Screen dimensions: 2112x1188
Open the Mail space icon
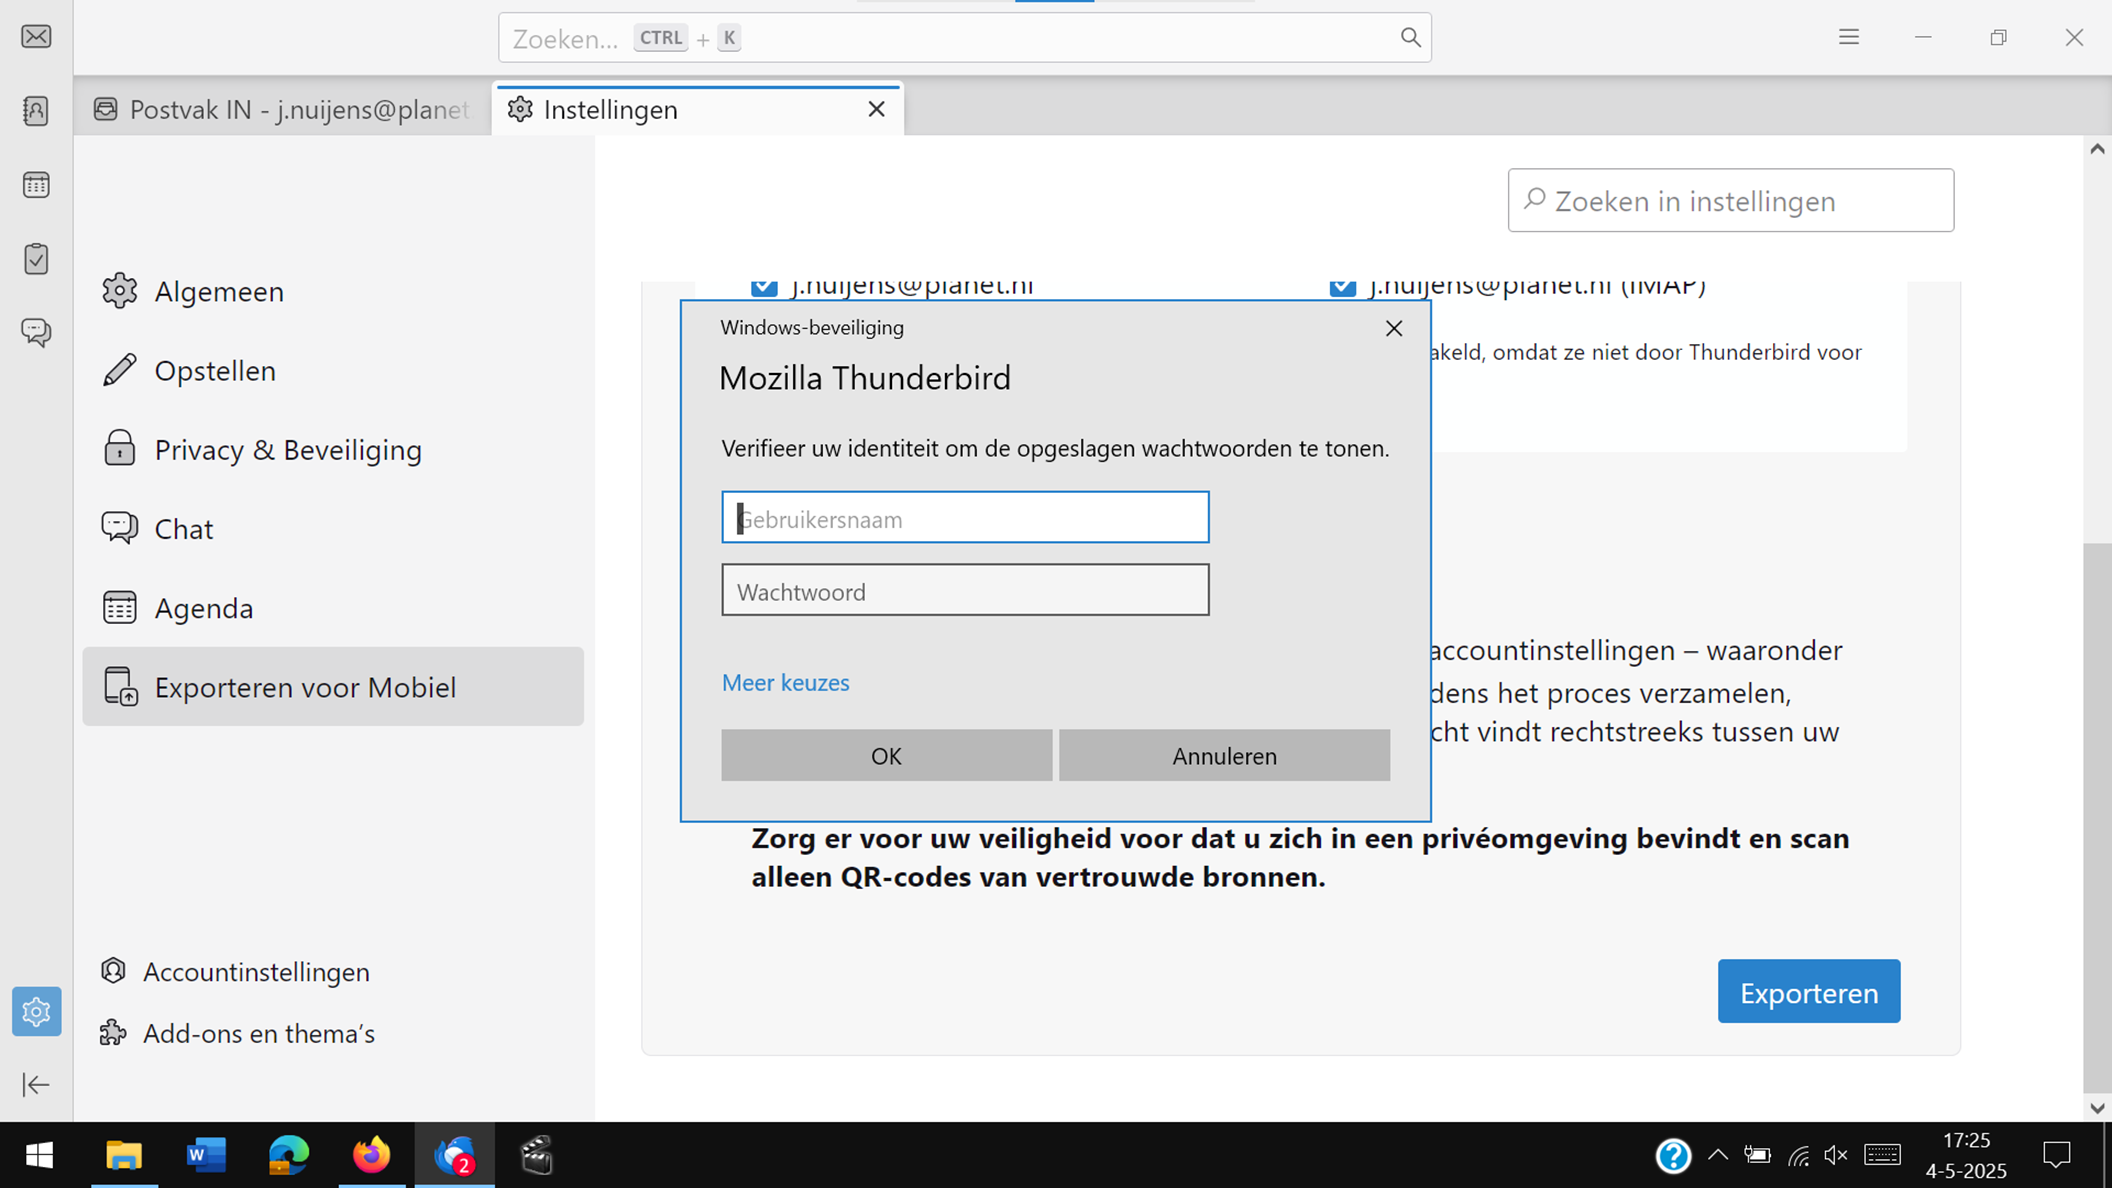[36, 37]
